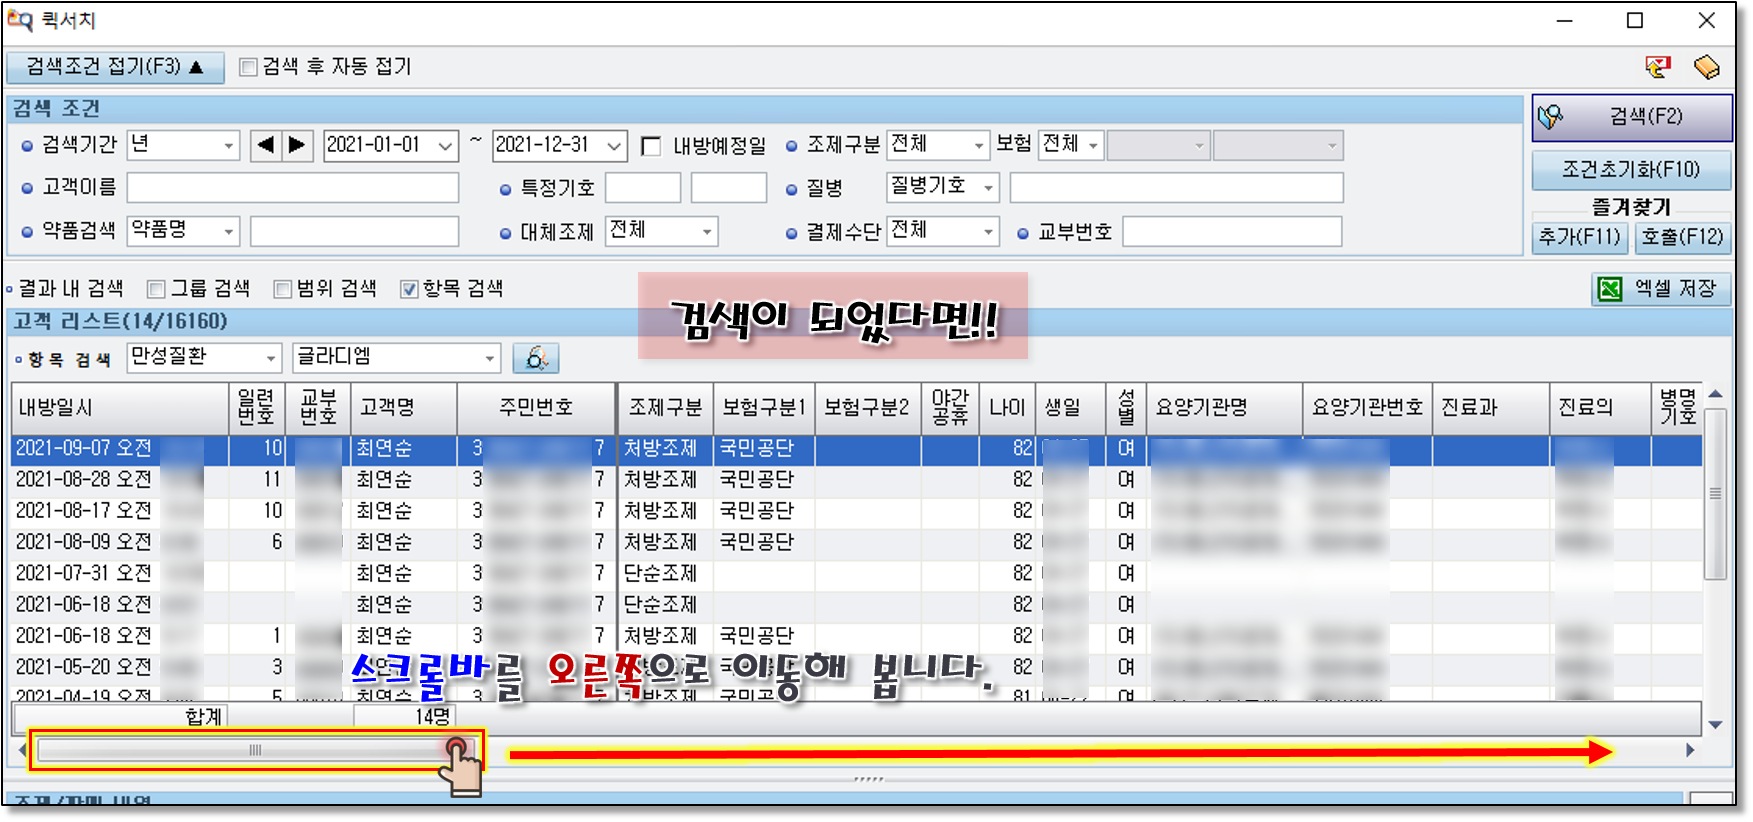Click the red screen-capture icon at top right
Viewport: 1753px width, 822px height.
[1657, 67]
